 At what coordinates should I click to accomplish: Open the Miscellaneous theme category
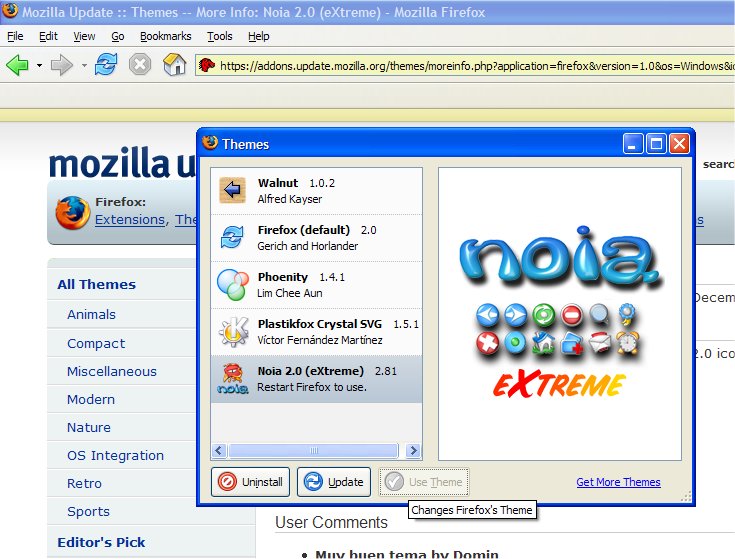112,372
